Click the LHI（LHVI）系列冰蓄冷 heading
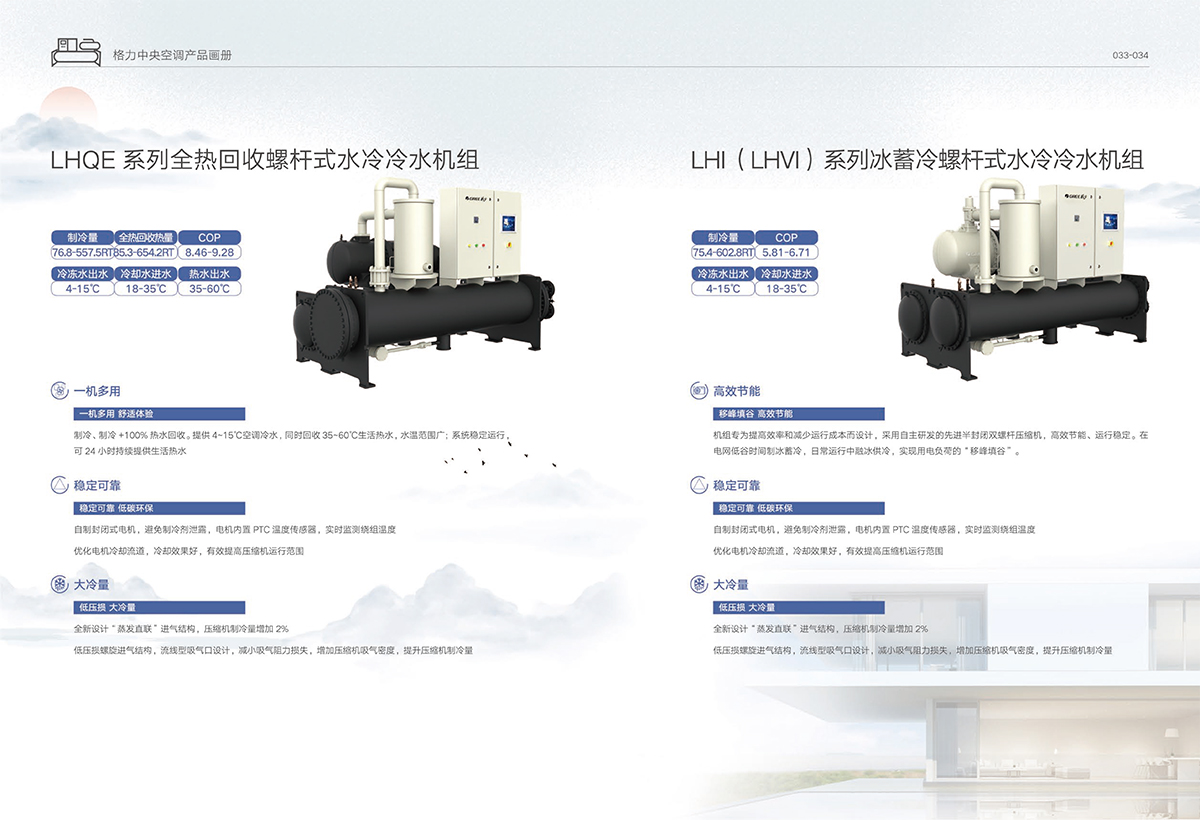The width and height of the screenshot is (1200, 820). (x=916, y=160)
